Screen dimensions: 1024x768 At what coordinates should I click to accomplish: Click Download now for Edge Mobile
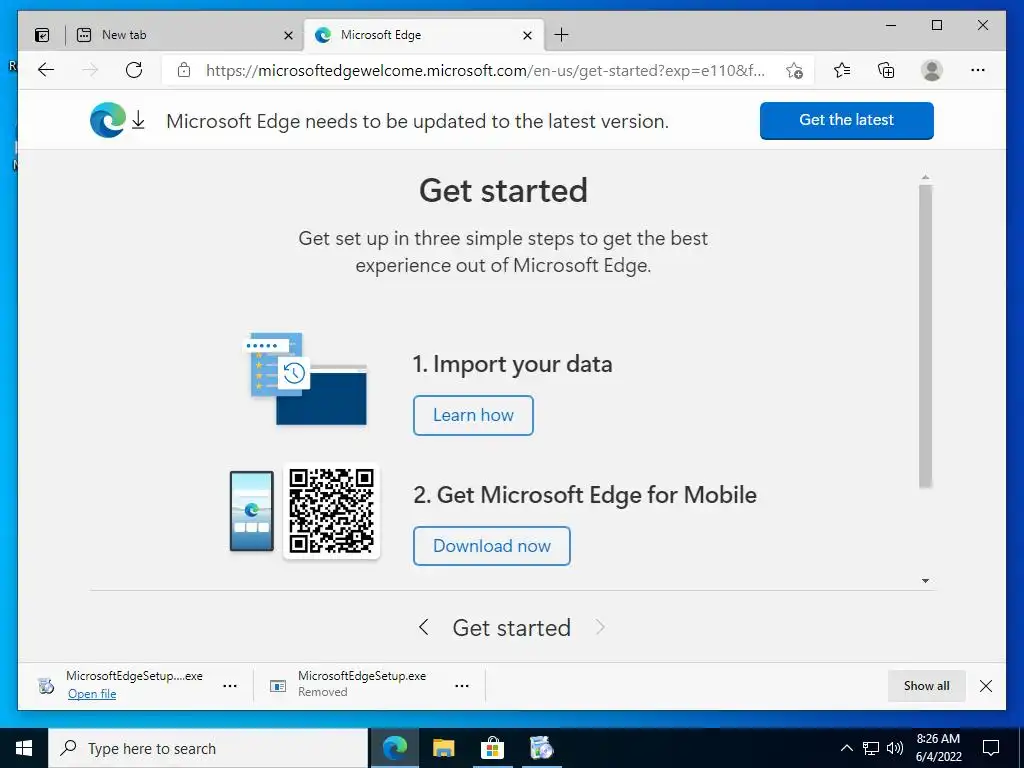pos(492,546)
